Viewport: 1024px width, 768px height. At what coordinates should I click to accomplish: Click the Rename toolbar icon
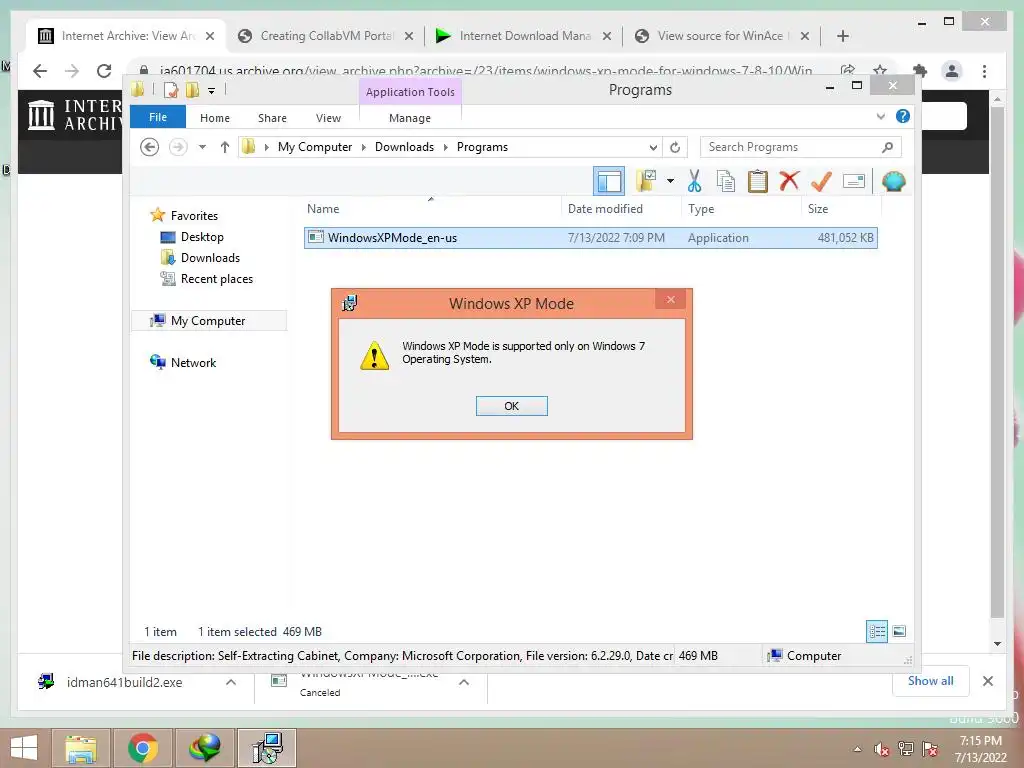854,181
